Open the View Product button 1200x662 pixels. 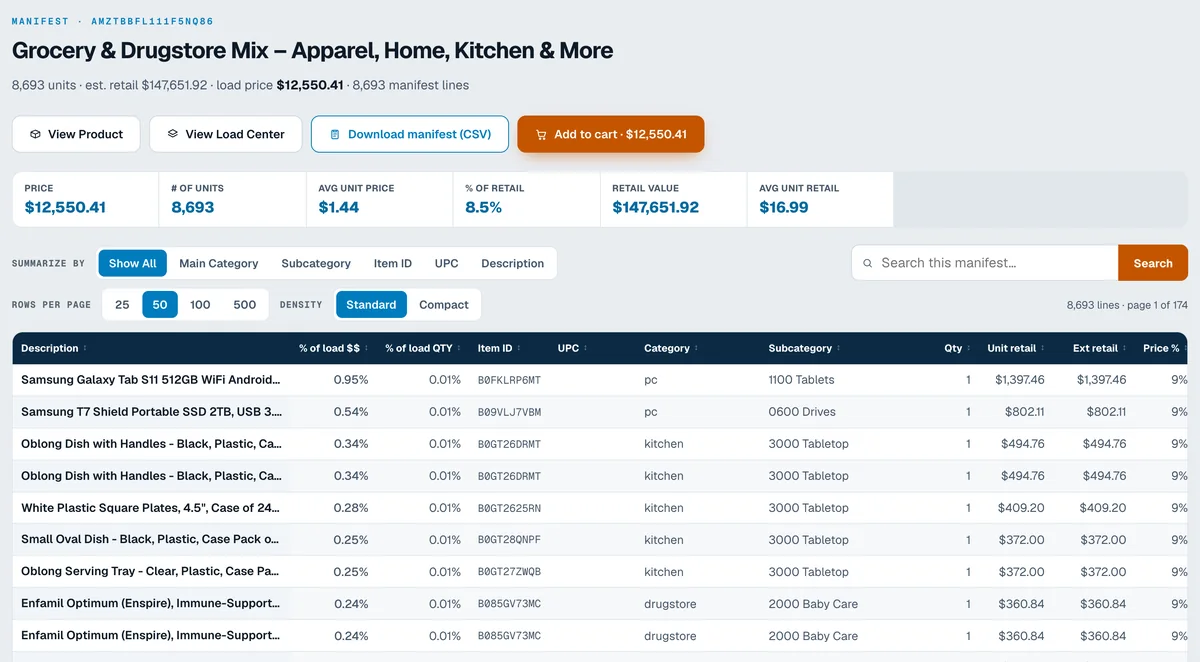(x=76, y=134)
